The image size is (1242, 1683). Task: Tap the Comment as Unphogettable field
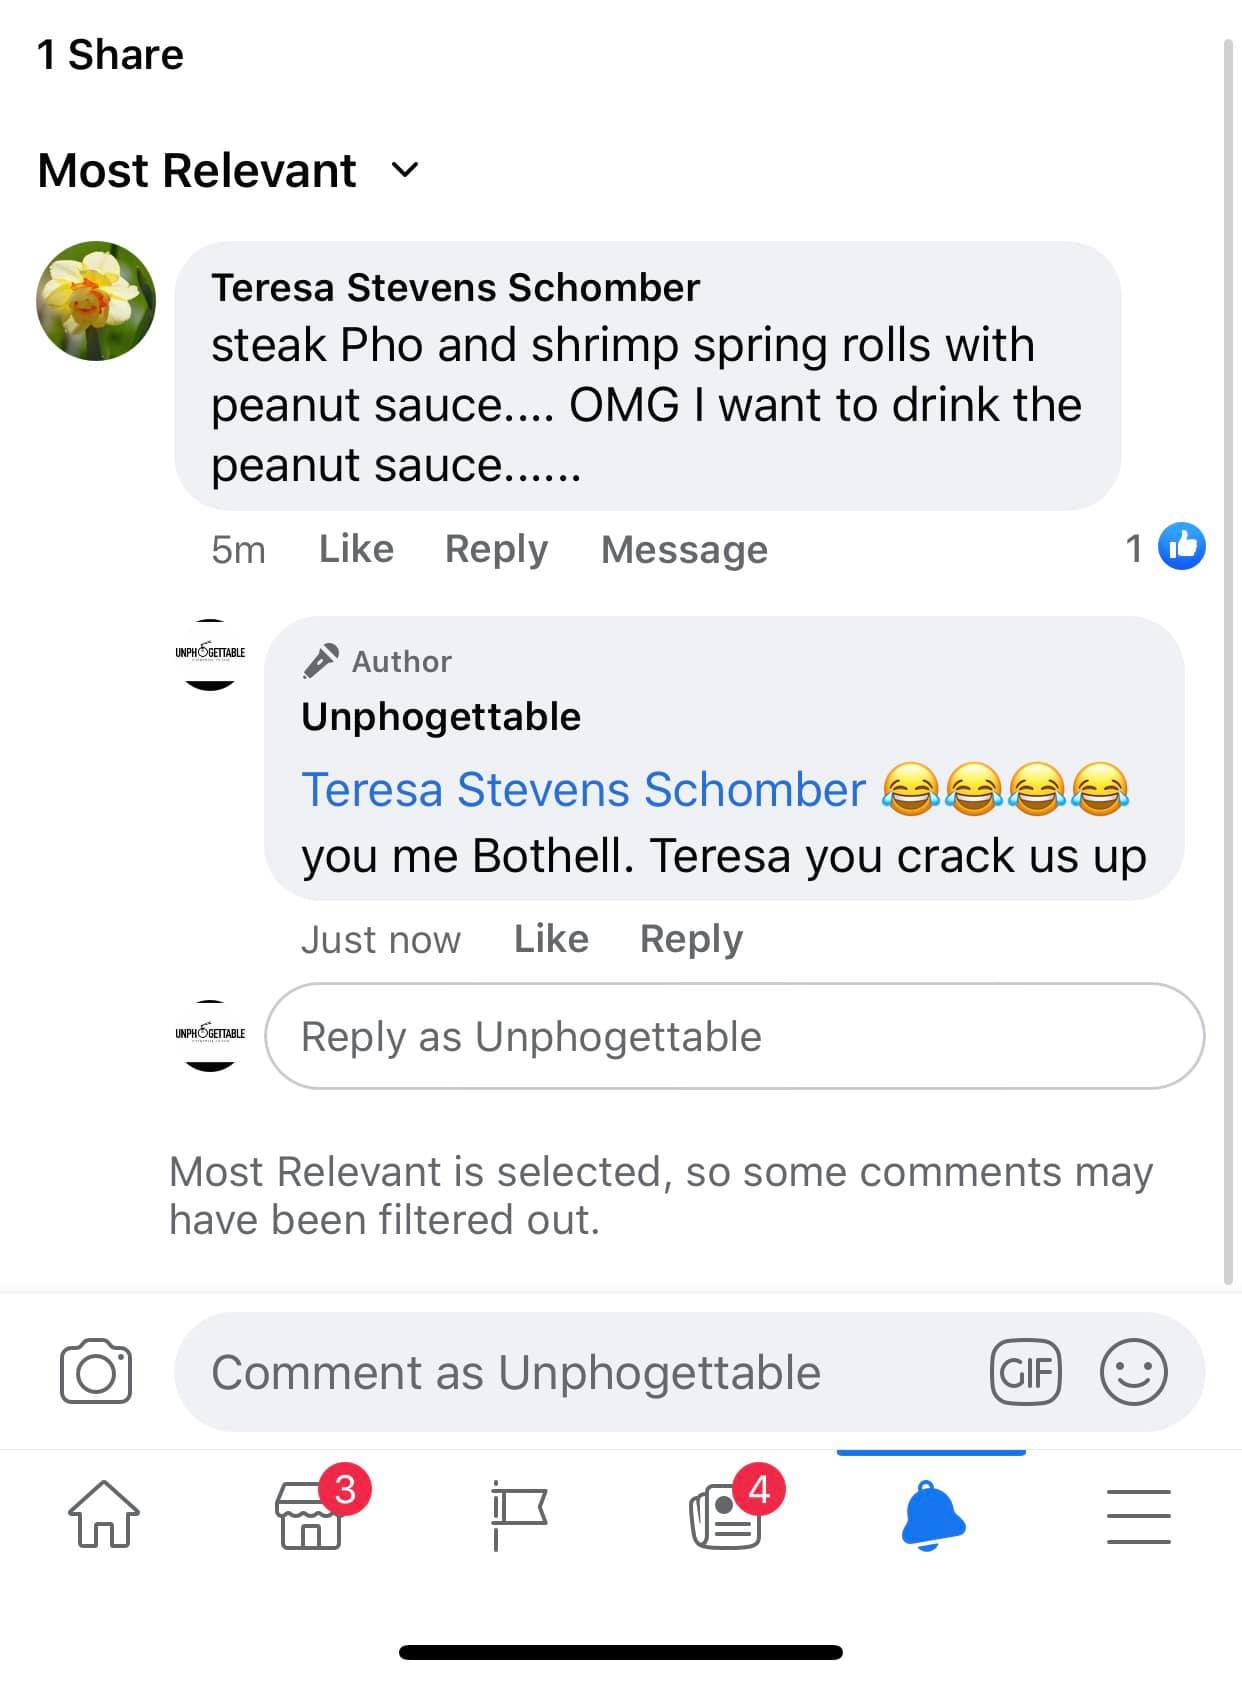580,1372
